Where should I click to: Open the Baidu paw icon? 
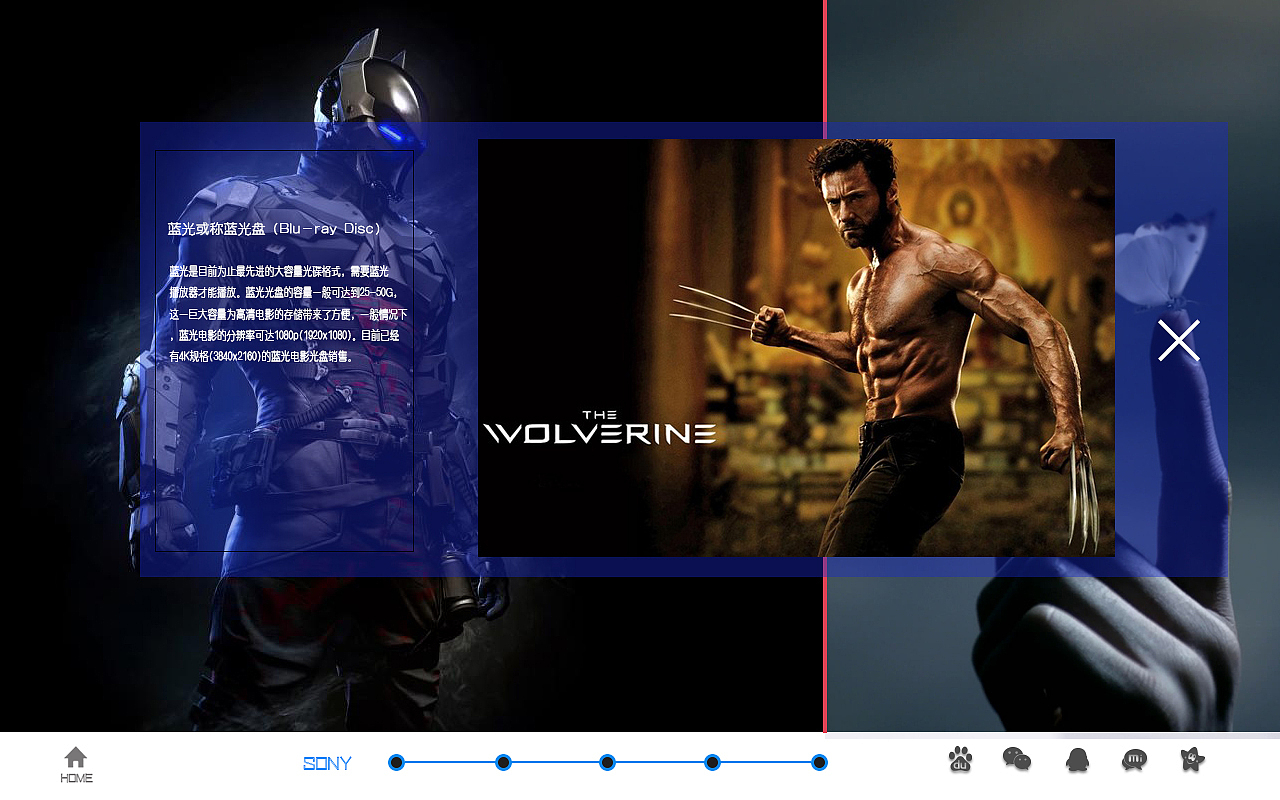[x=960, y=760]
